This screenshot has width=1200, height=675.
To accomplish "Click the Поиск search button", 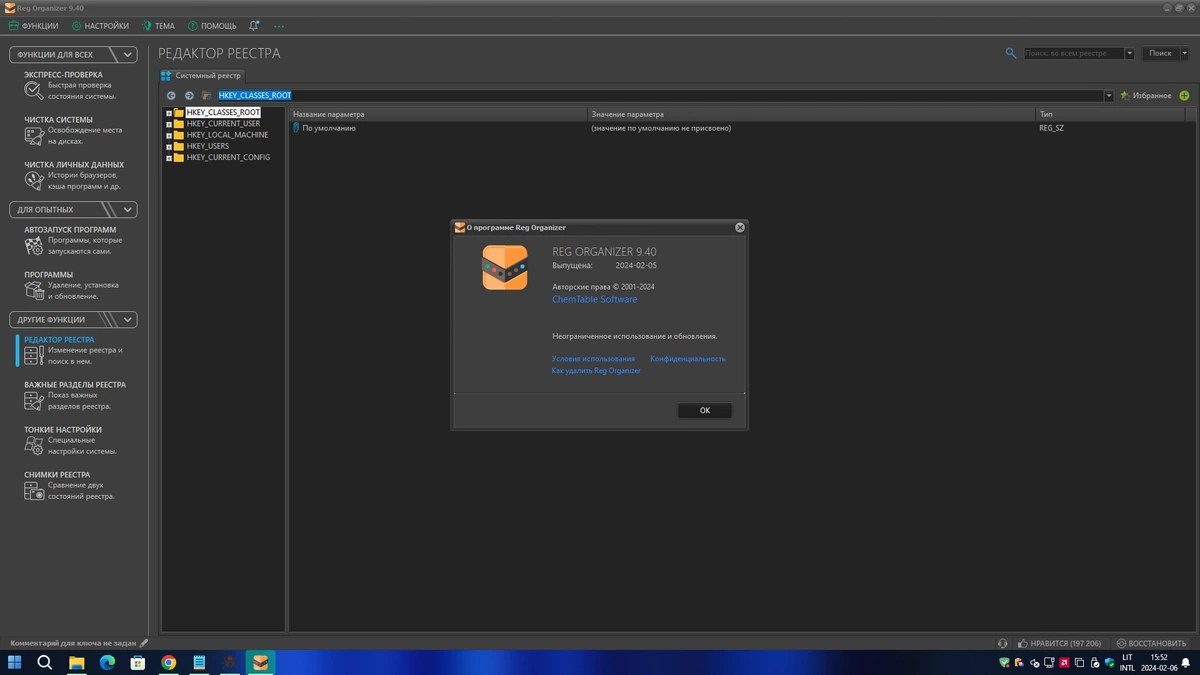I will [1160, 53].
